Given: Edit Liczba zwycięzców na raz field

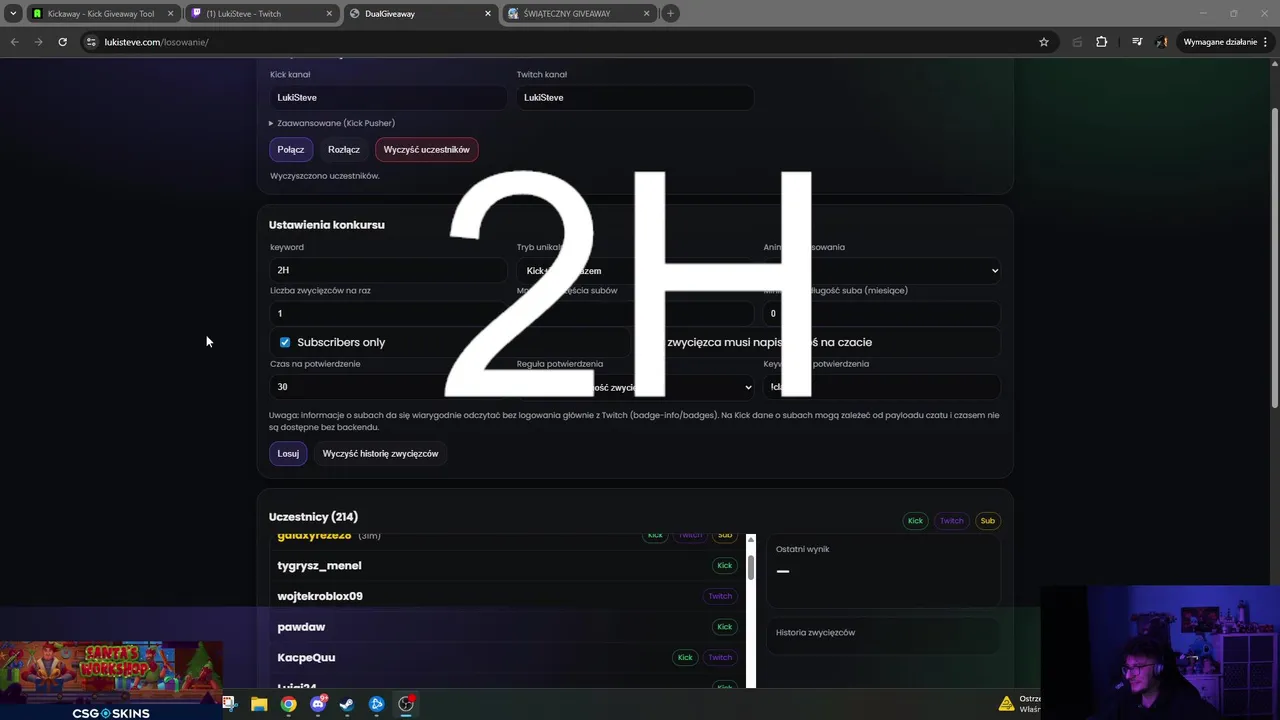Looking at the screenshot, I should [x=387, y=313].
